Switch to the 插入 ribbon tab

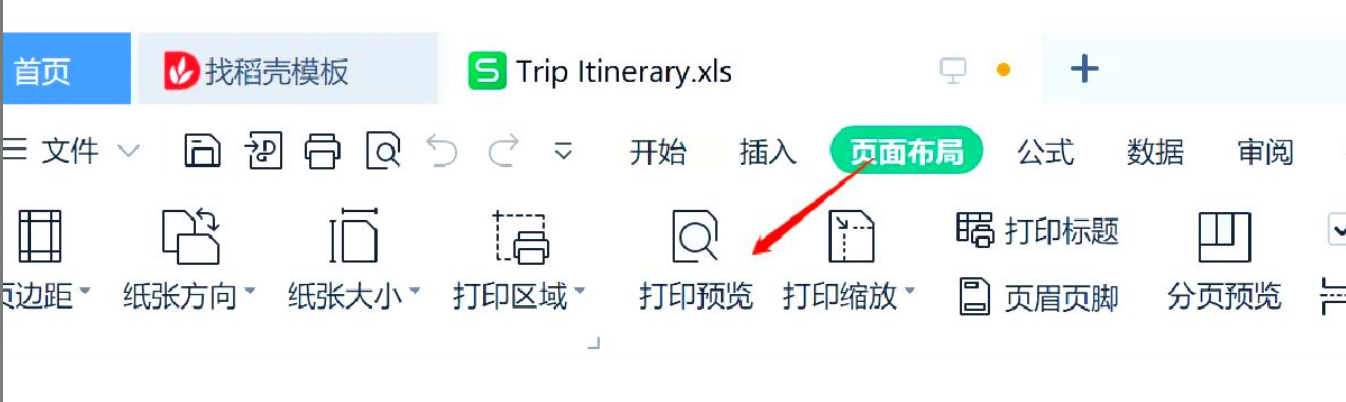[768, 152]
